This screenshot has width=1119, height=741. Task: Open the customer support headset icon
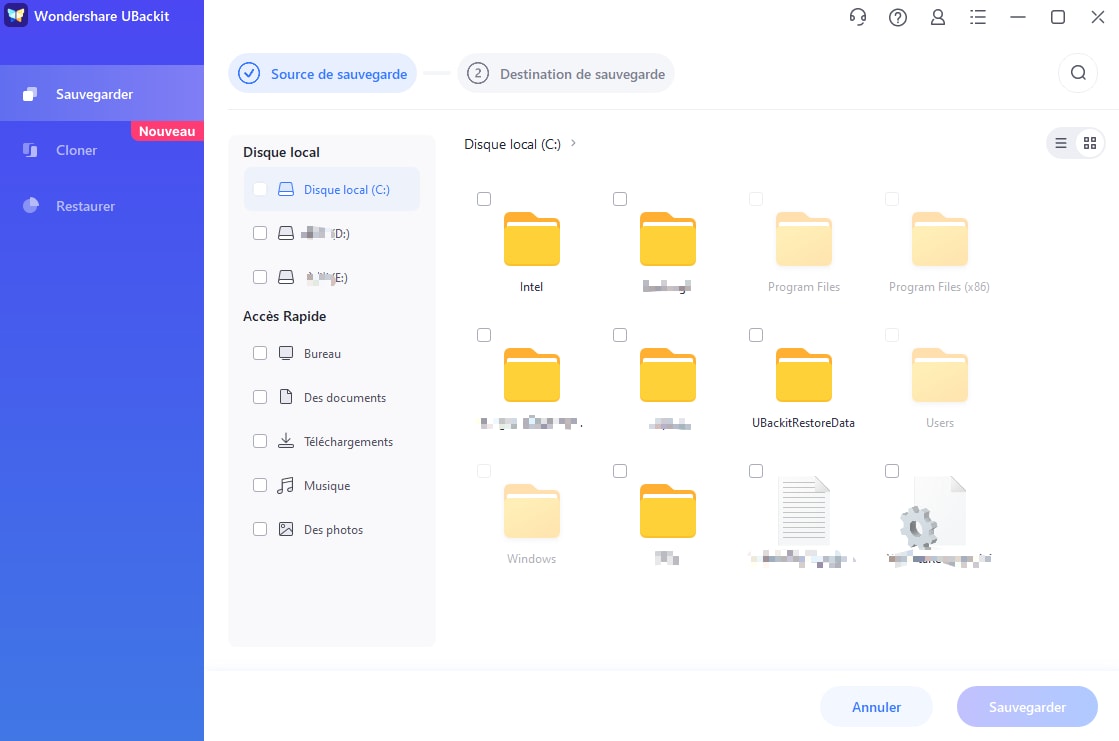click(x=858, y=17)
